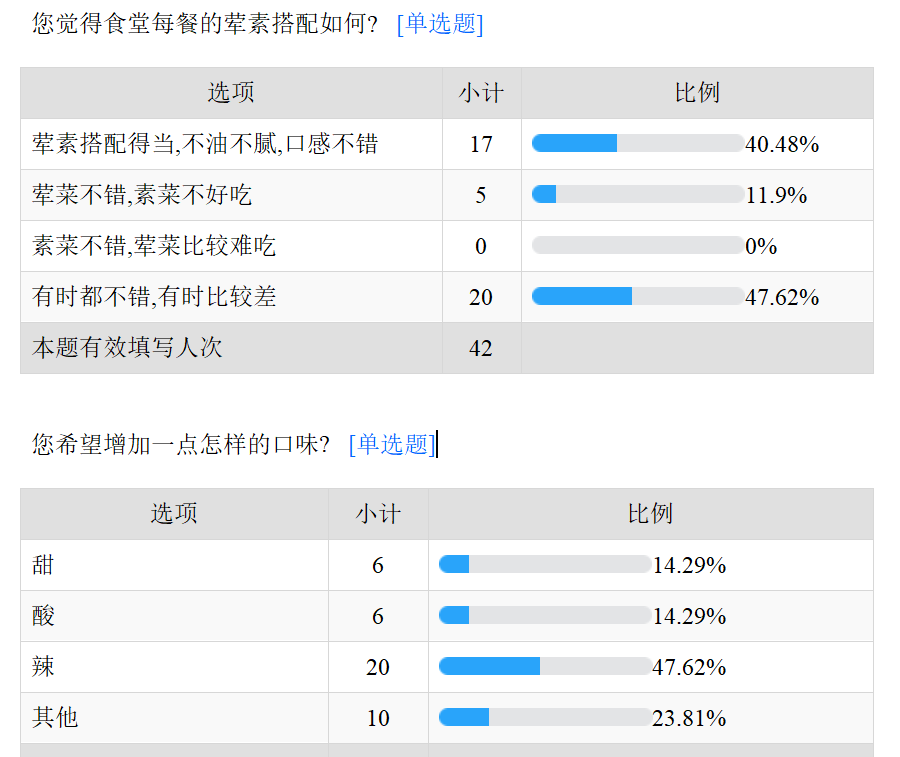The width and height of the screenshot is (900, 757).
Task: Click the 23.81% progress bar for 其他
Action: [544, 718]
